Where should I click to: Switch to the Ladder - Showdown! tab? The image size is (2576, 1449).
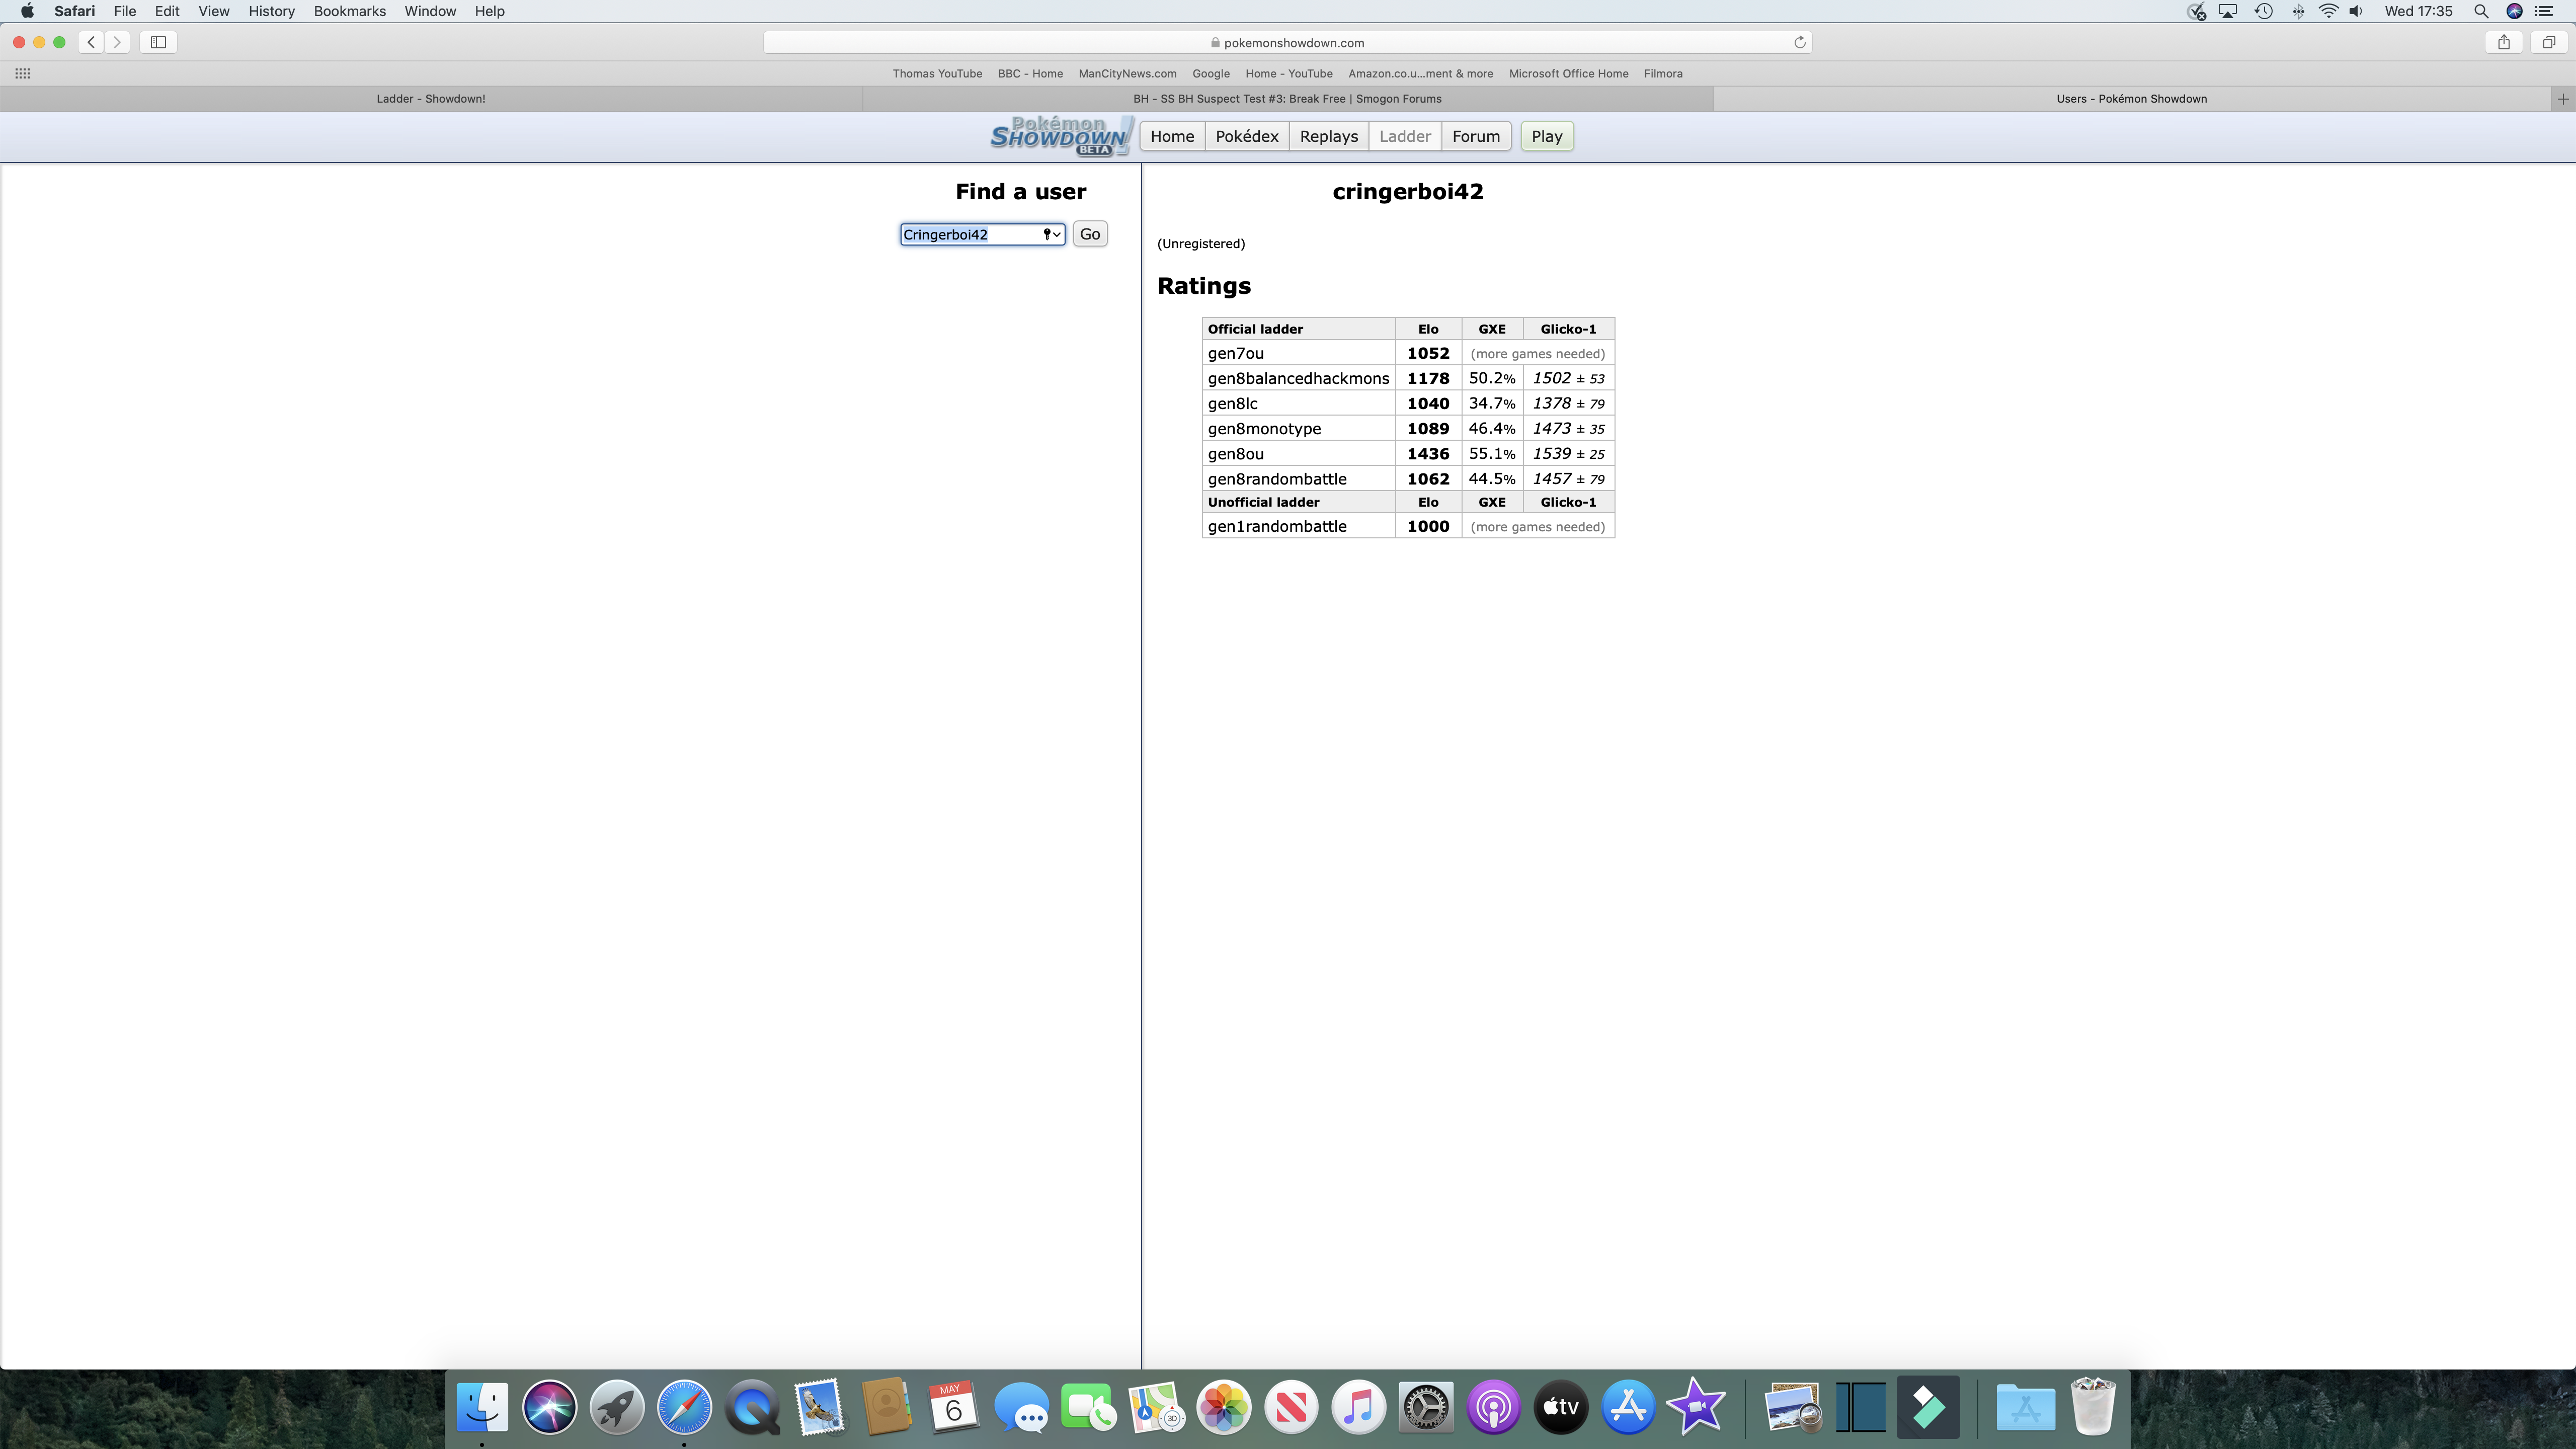click(x=431, y=98)
